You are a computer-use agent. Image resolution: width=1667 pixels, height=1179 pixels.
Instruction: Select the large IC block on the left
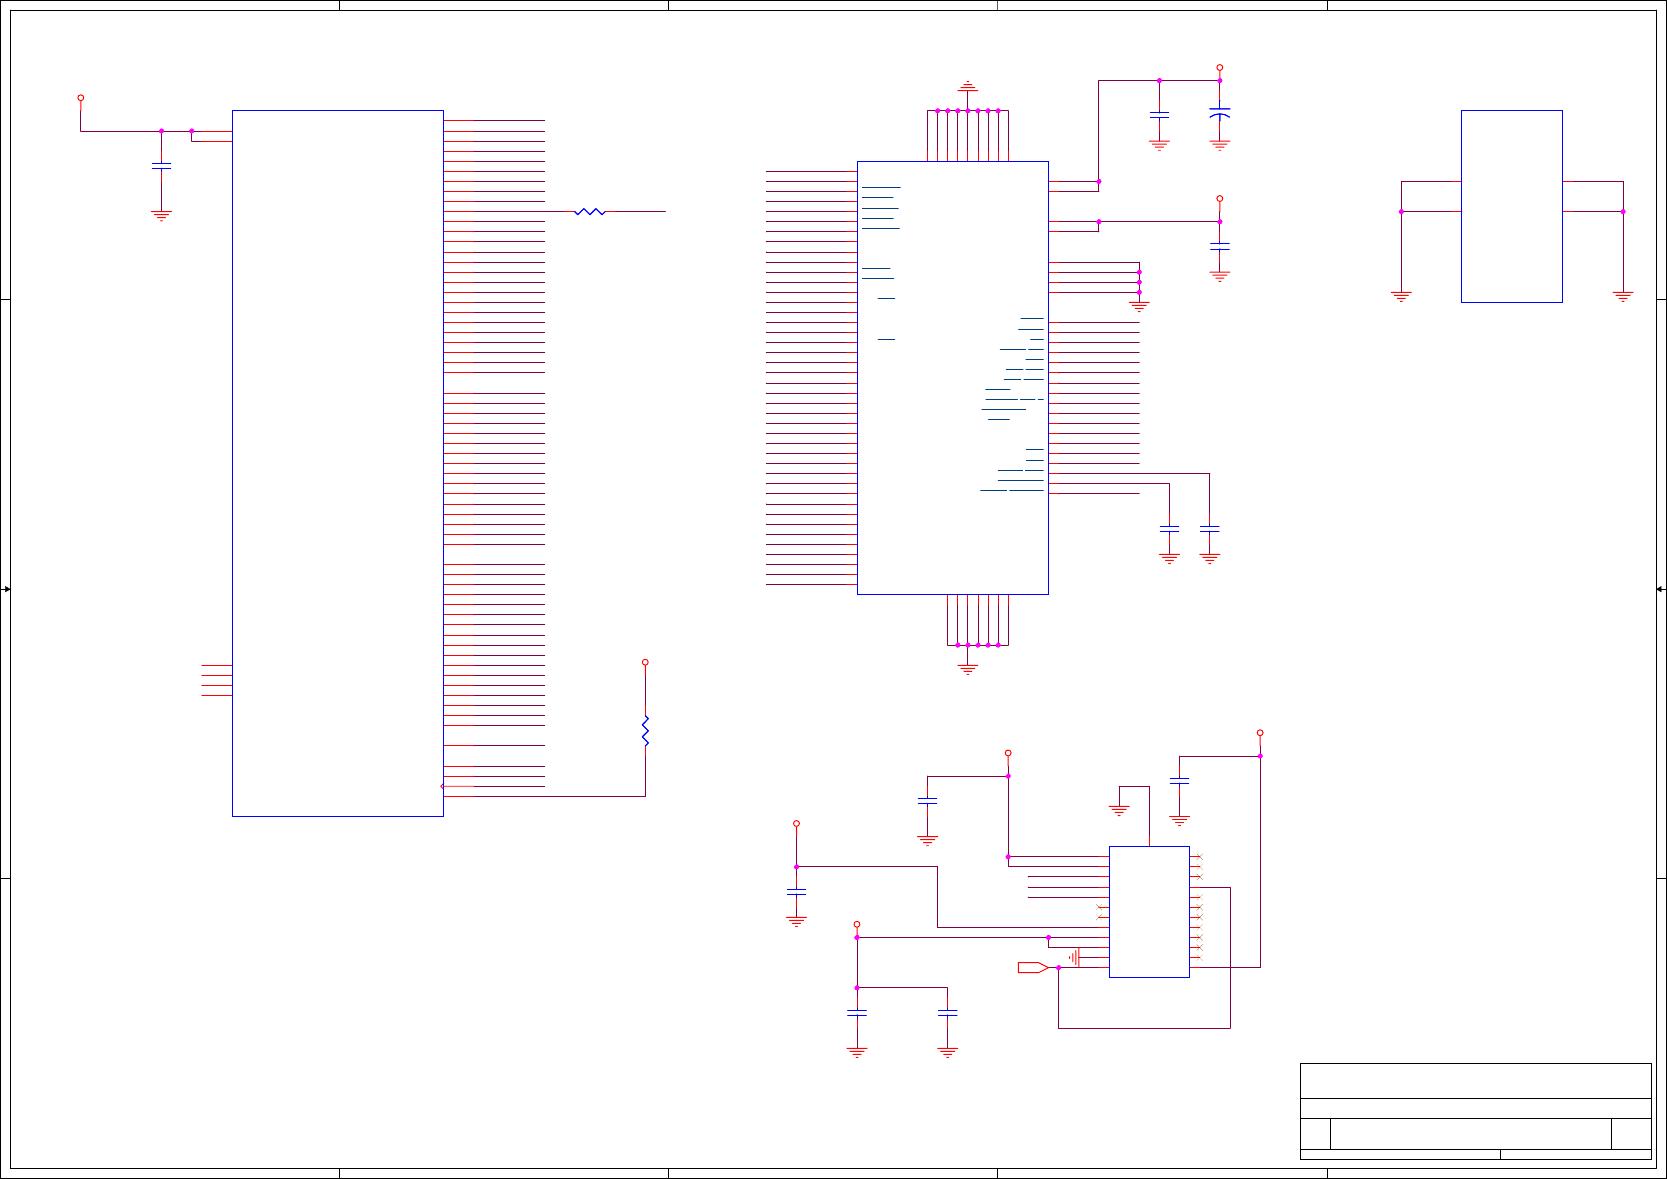(x=338, y=463)
